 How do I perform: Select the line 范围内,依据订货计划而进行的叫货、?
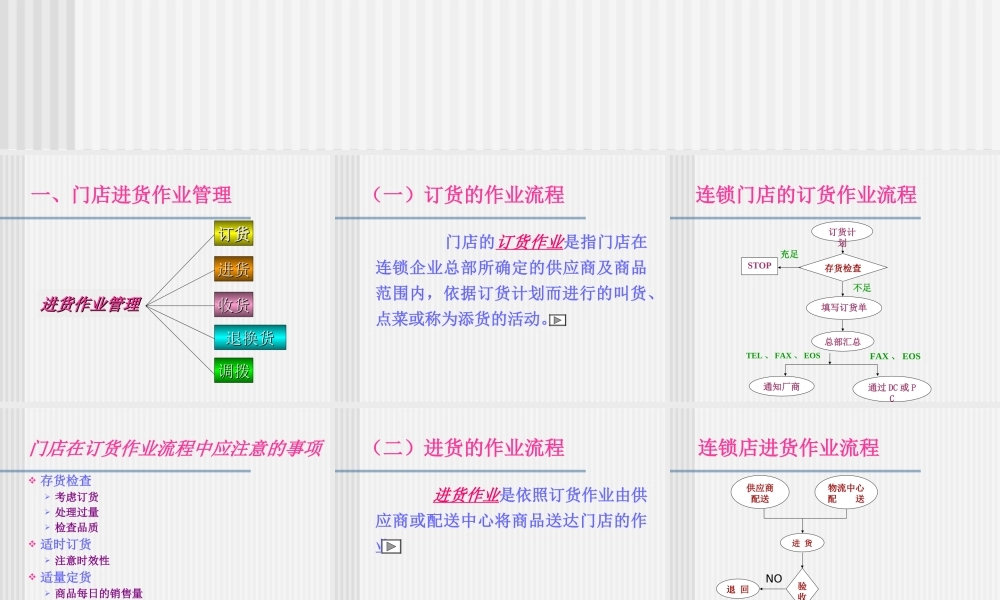point(516,293)
